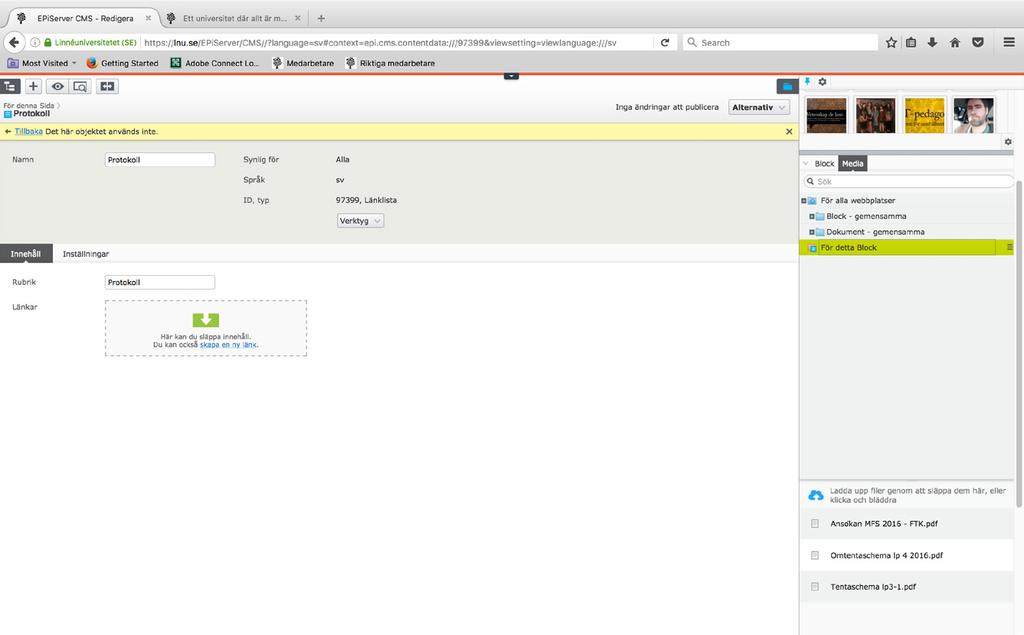The image size is (1024, 635).
Task: Open the gear settings beside the pin
Action: (x=822, y=82)
